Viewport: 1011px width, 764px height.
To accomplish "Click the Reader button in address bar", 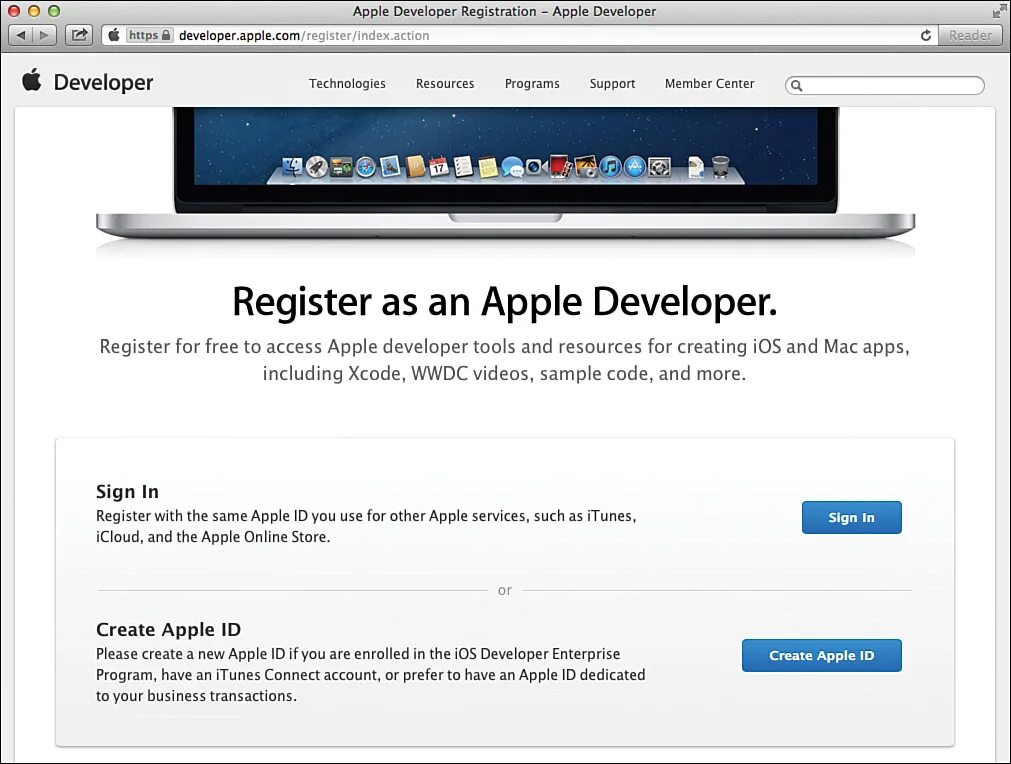I will point(970,35).
